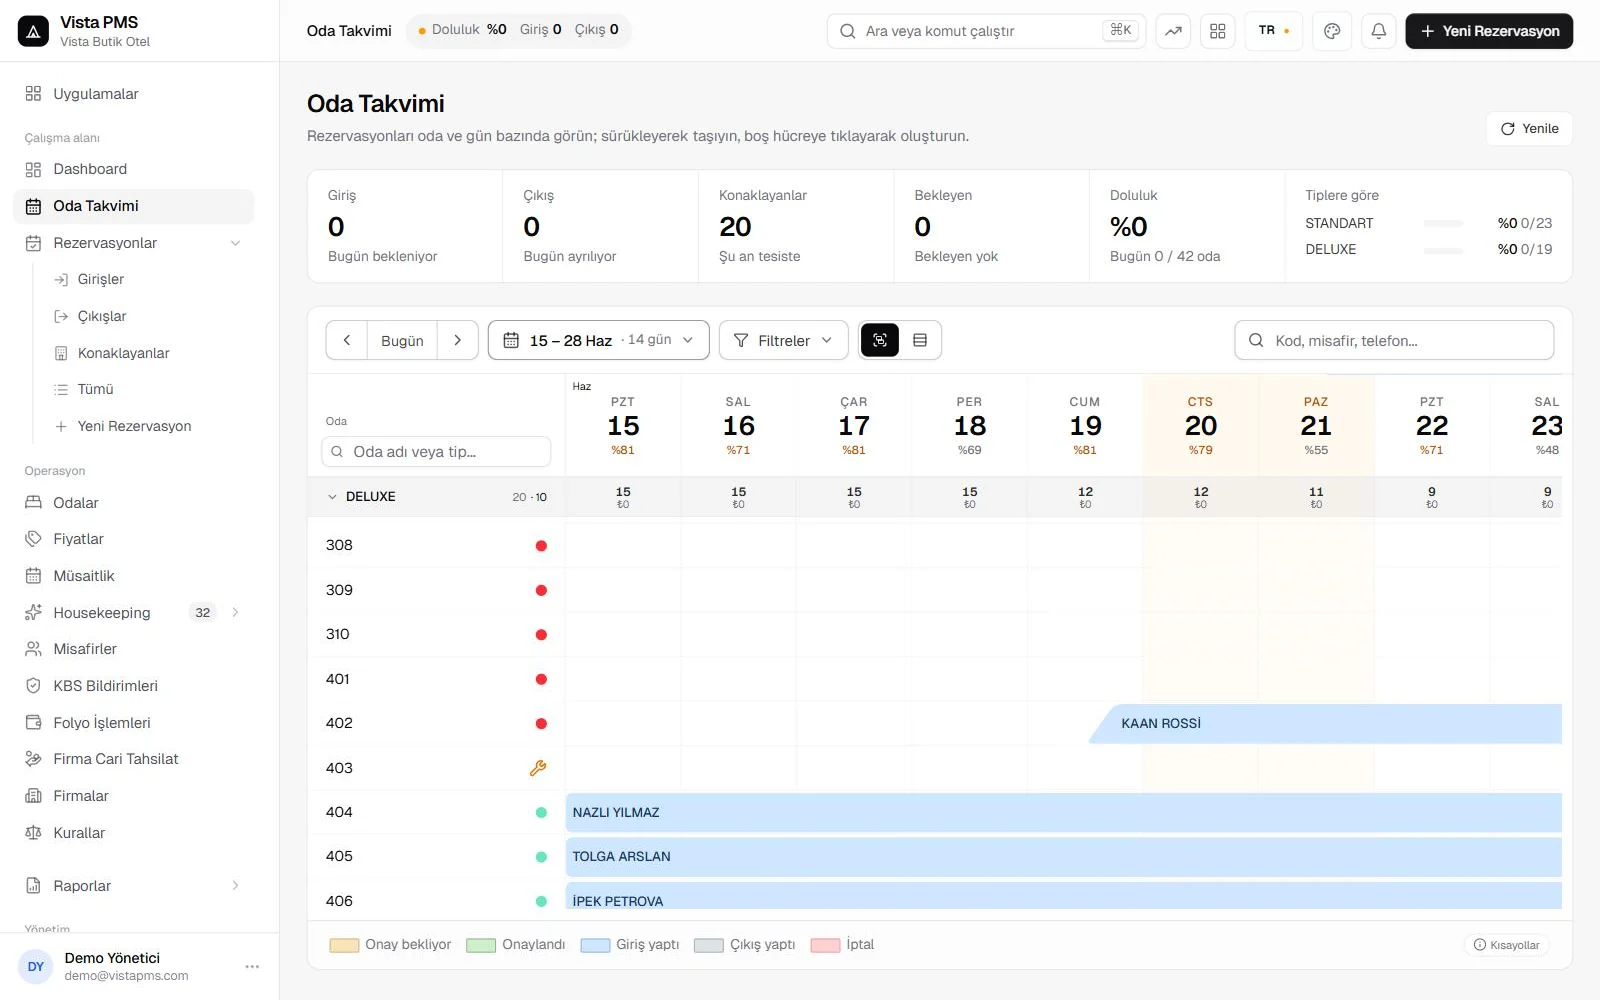Open the TOLGA ARSLAN reservation bar

tap(1064, 857)
